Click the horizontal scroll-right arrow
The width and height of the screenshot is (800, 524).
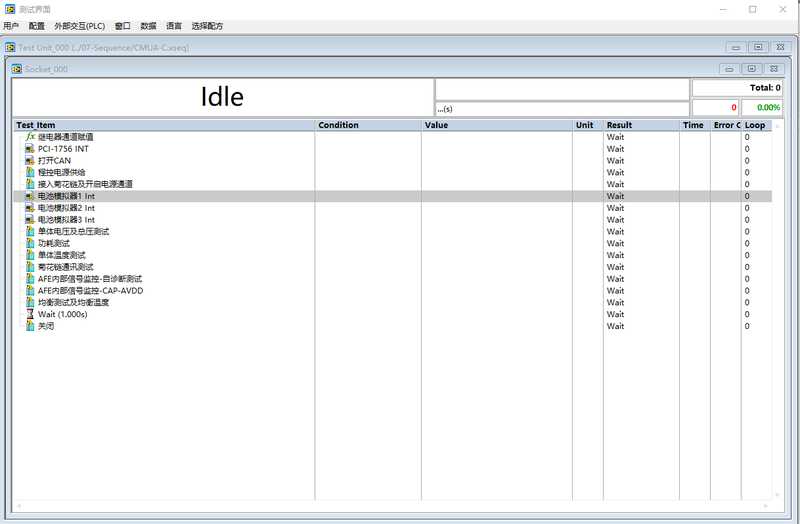tap(766, 506)
